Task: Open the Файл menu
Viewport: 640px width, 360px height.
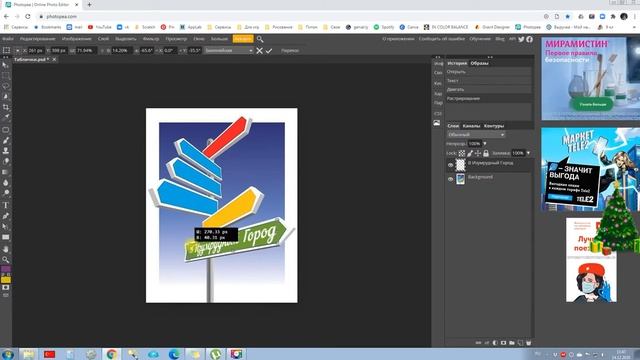Action: pos(8,39)
